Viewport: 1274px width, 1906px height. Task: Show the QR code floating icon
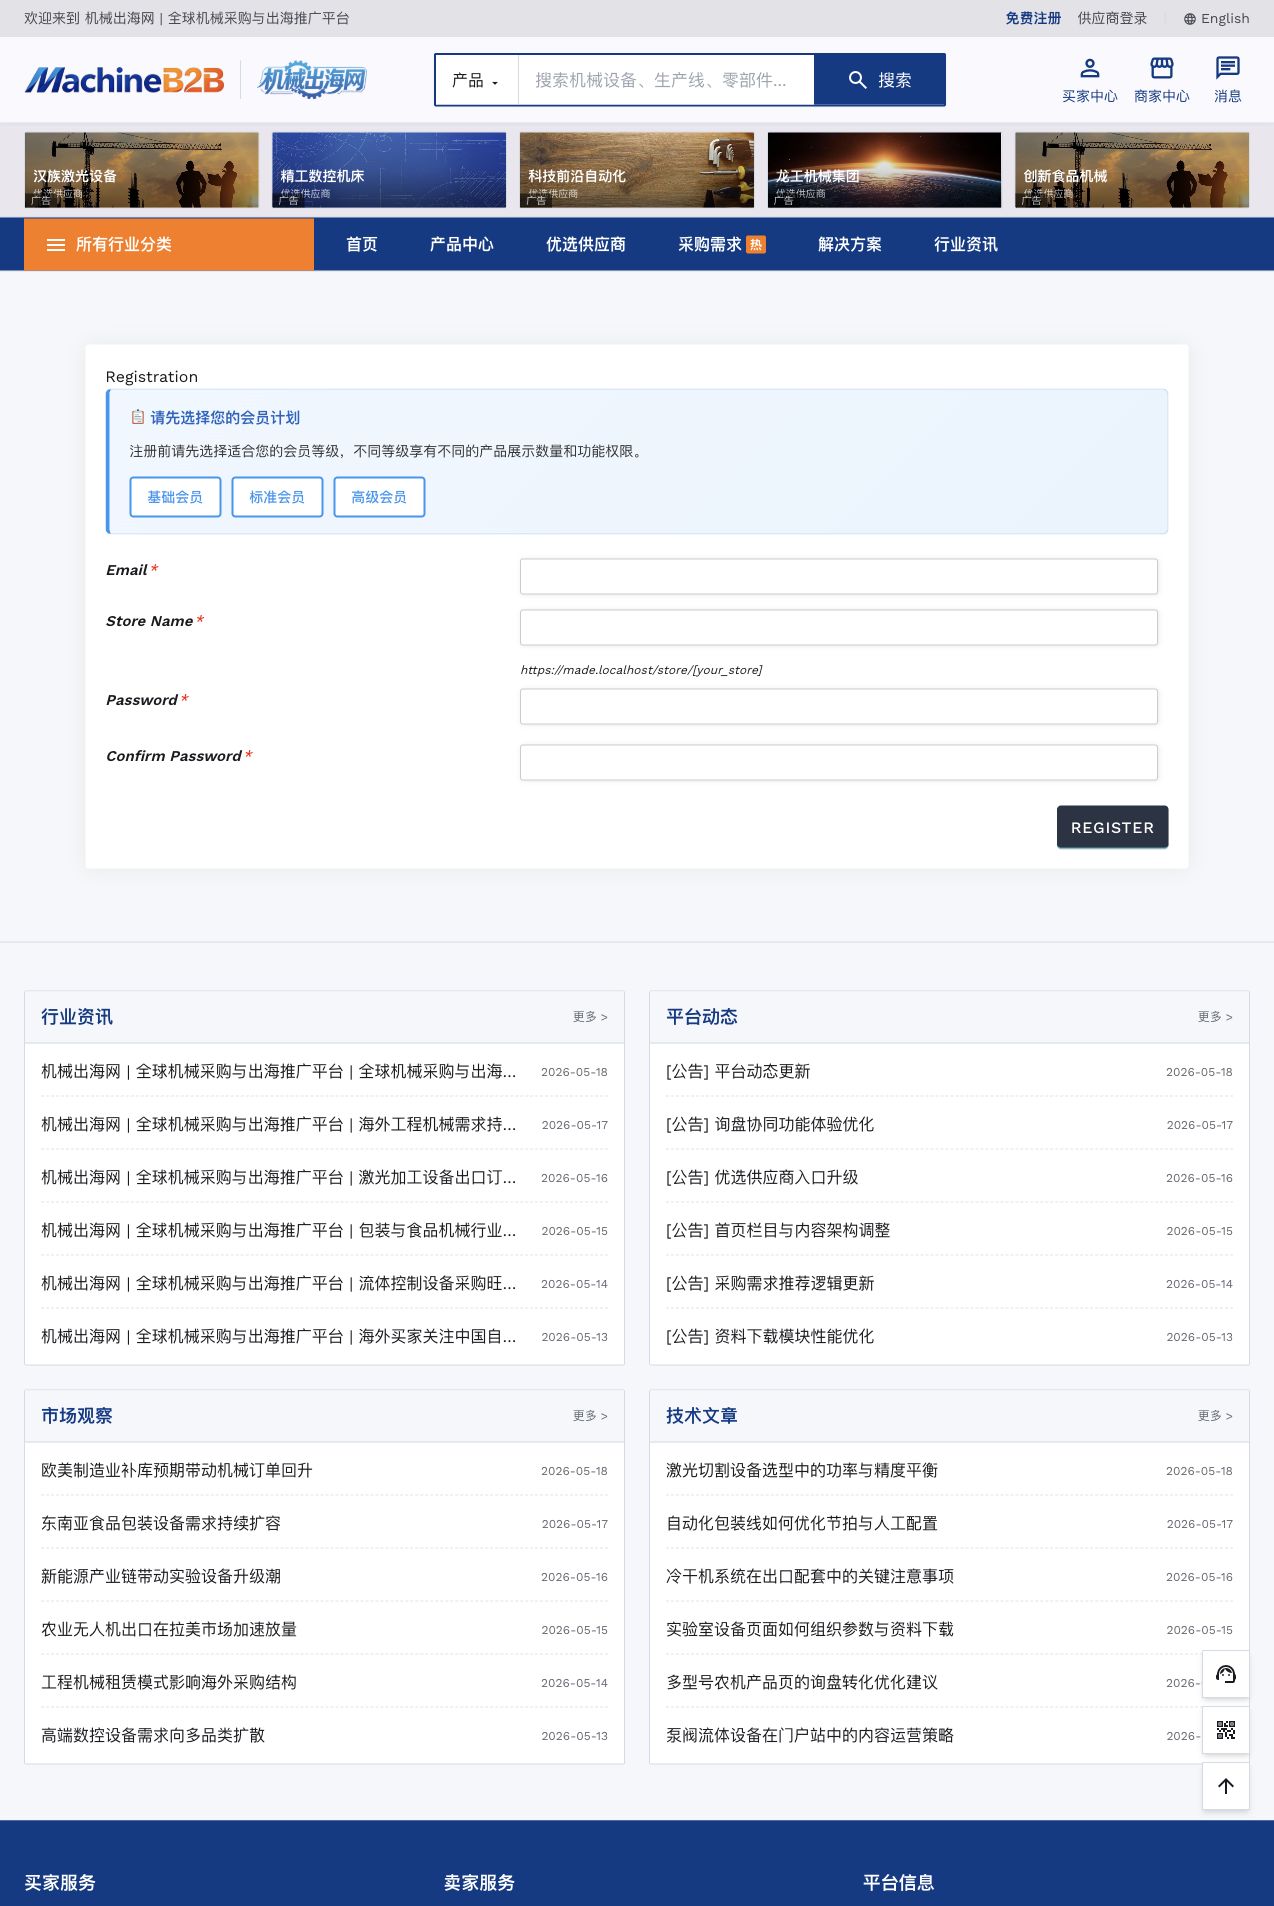click(1226, 1730)
